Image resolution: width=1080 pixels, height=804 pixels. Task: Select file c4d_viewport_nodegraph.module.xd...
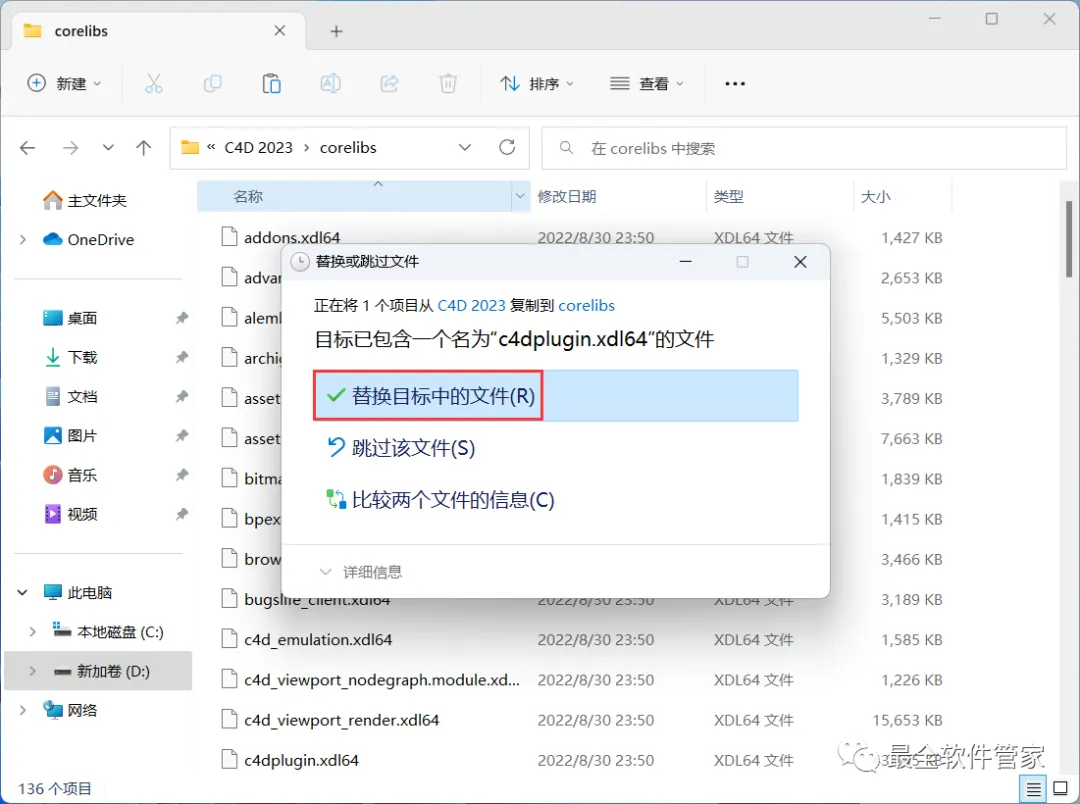381,680
